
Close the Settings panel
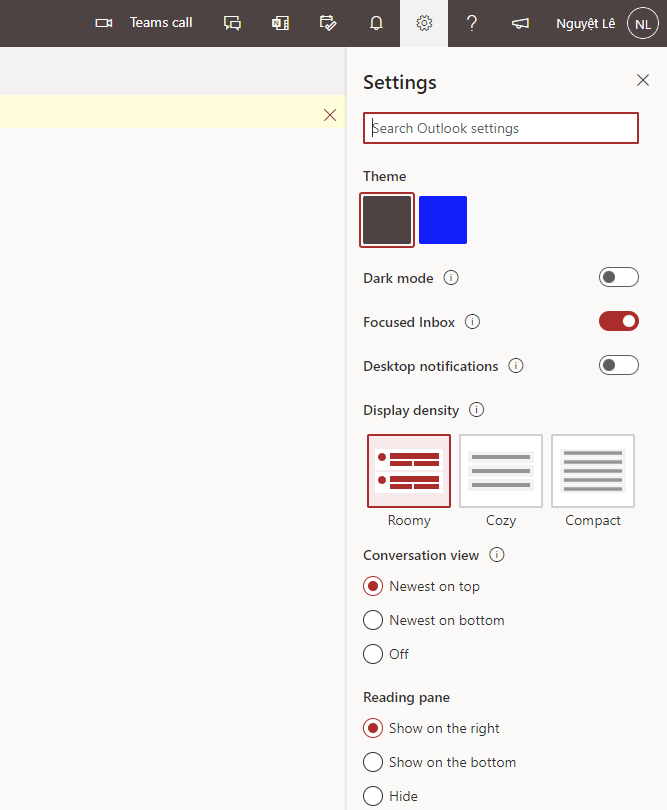tap(643, 80)
